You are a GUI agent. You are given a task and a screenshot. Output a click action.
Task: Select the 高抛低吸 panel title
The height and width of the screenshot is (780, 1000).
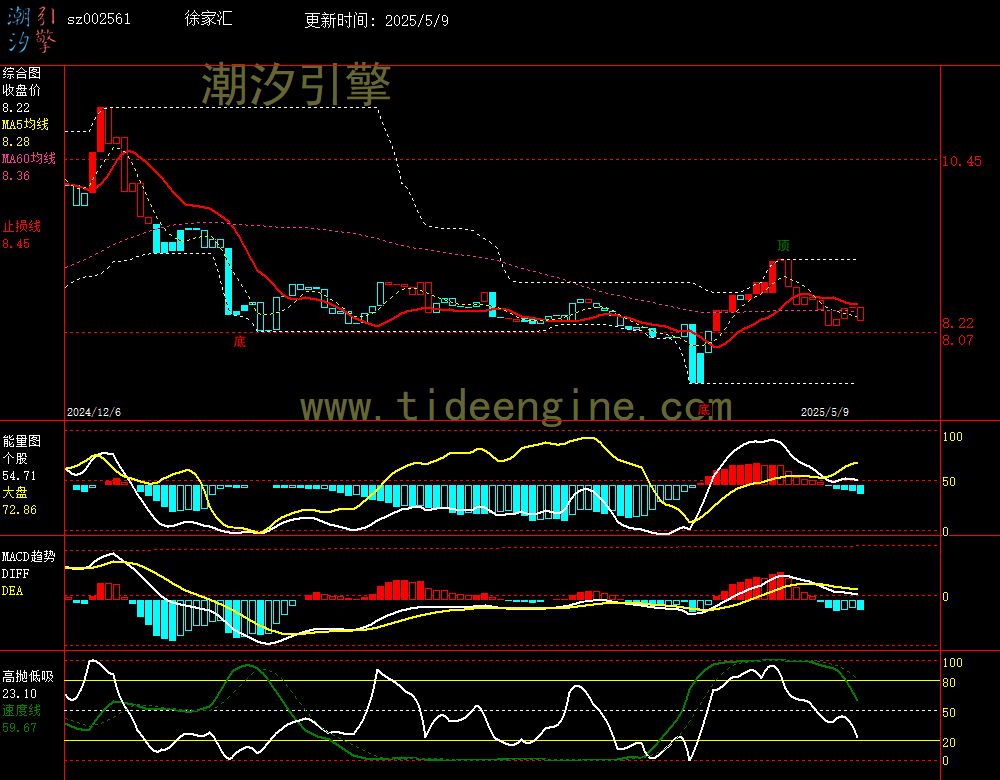pyautogui.click(x=27, y=677)
